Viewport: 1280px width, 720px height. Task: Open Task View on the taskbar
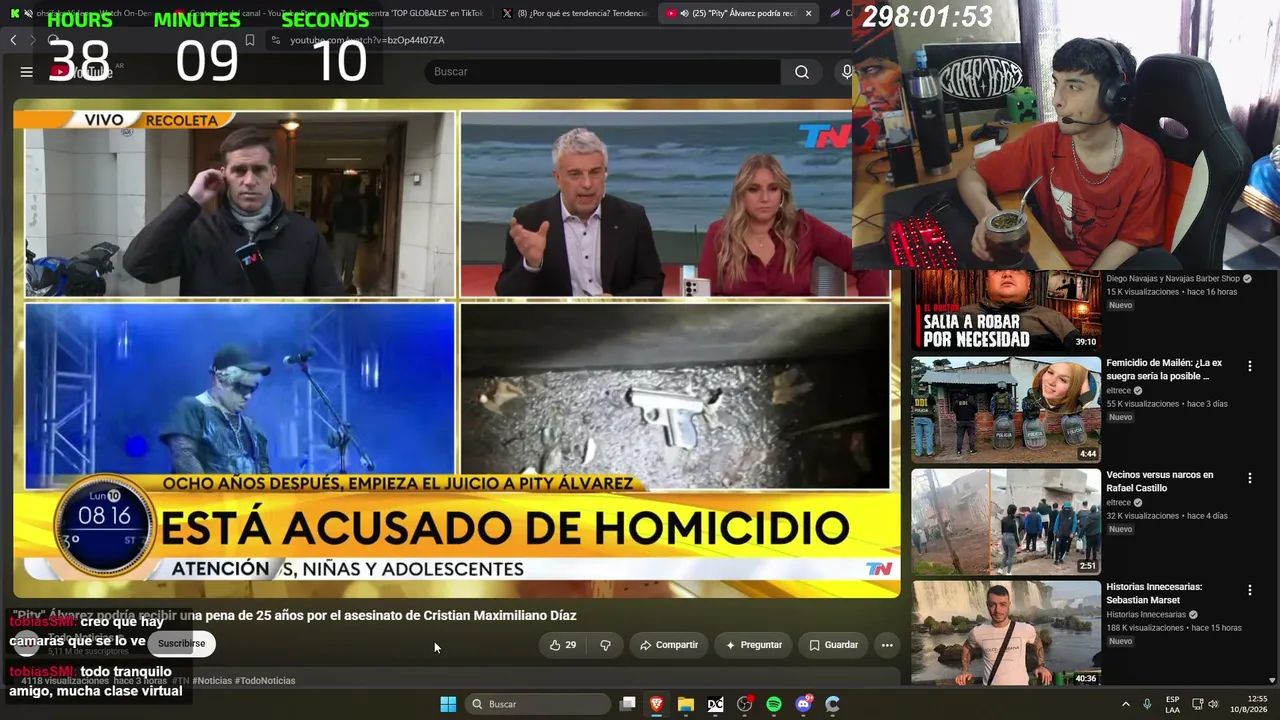(x=628, y=704)
